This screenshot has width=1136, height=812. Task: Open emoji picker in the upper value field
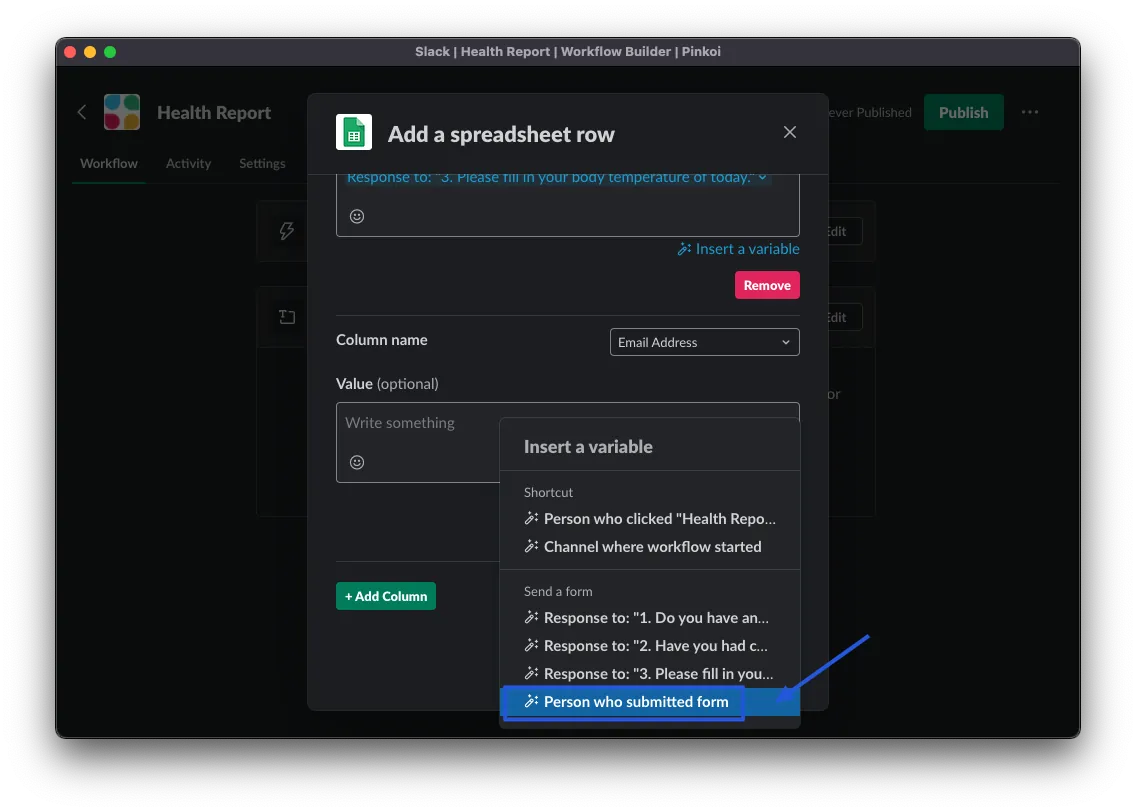[x=357, y=216]
